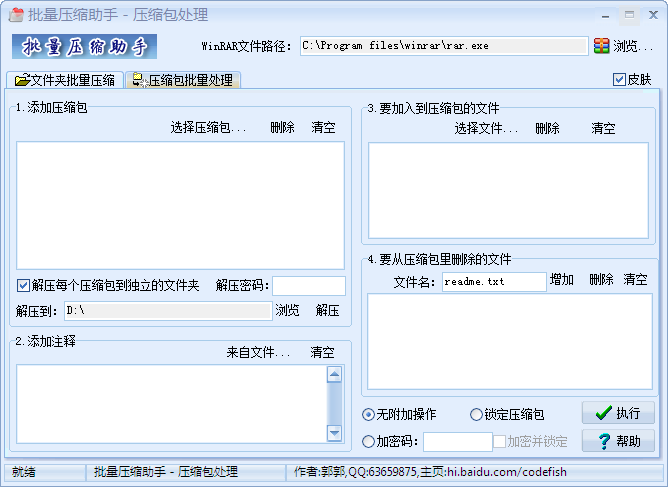
Task: Click the archive icon on 压缩包批量处理 tab
Action: 139,80
